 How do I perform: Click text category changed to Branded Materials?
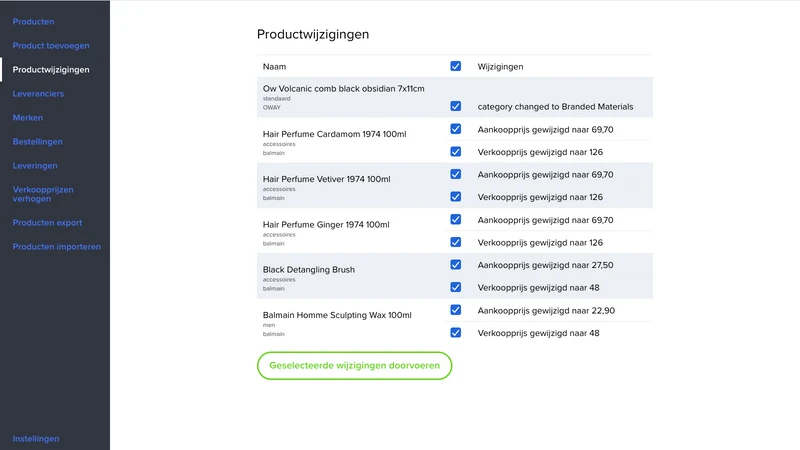pos(555,106)
